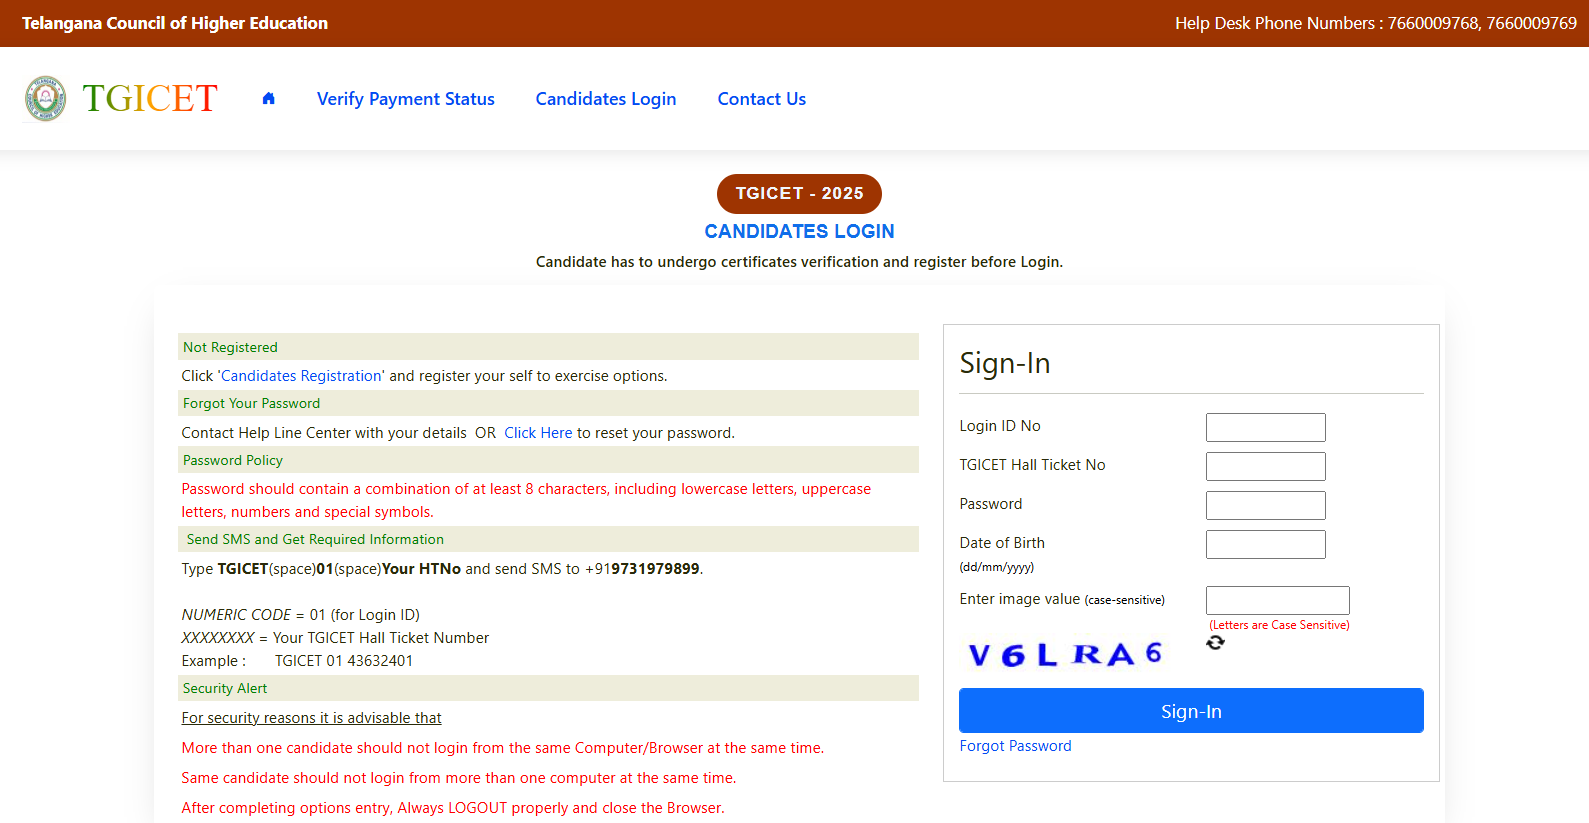
Task: Click Telangana Council of Higher Education text
Action: [x=175, y=23]
